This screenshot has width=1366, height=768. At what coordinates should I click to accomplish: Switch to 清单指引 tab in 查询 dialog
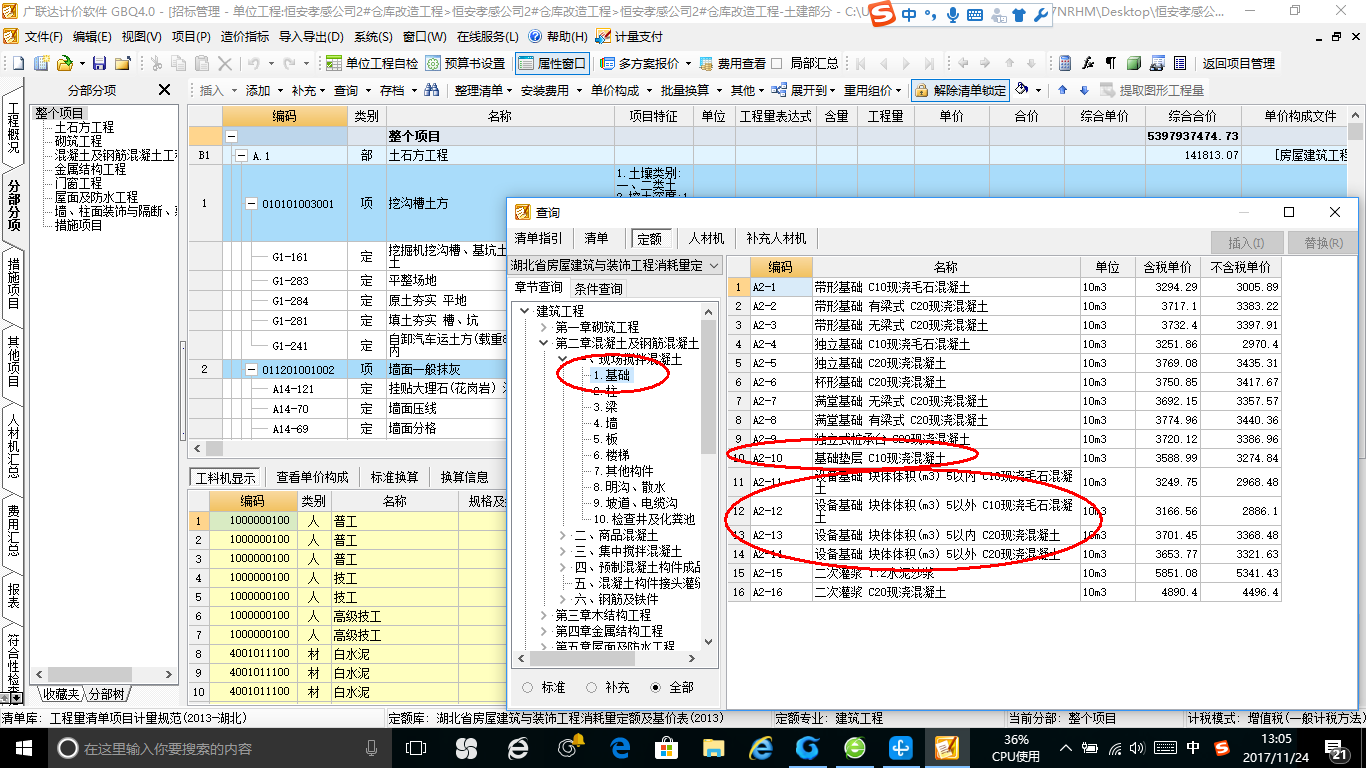click(x=538, y=239)
